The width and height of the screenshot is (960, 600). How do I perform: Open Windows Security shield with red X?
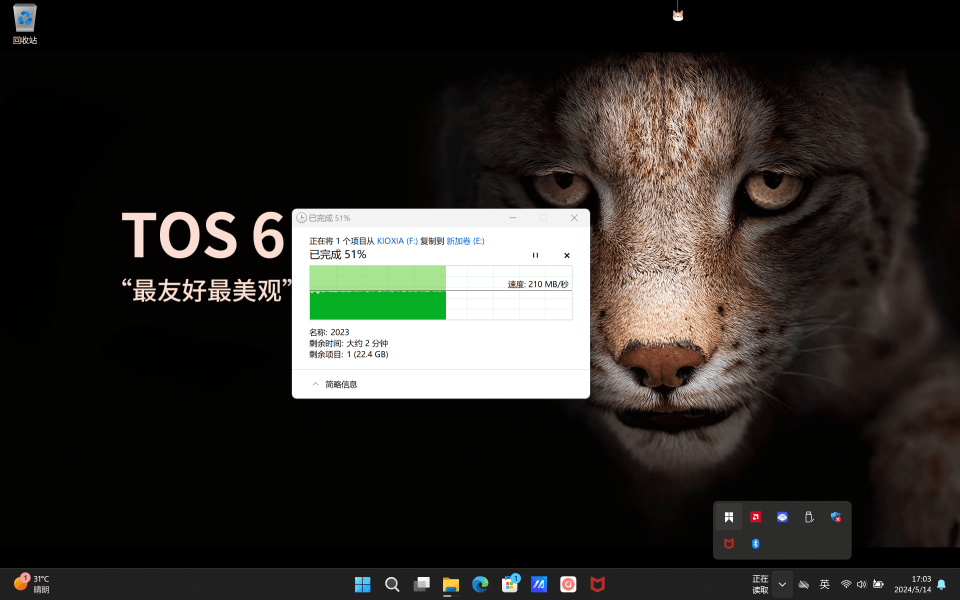click(x=836, y=517)
